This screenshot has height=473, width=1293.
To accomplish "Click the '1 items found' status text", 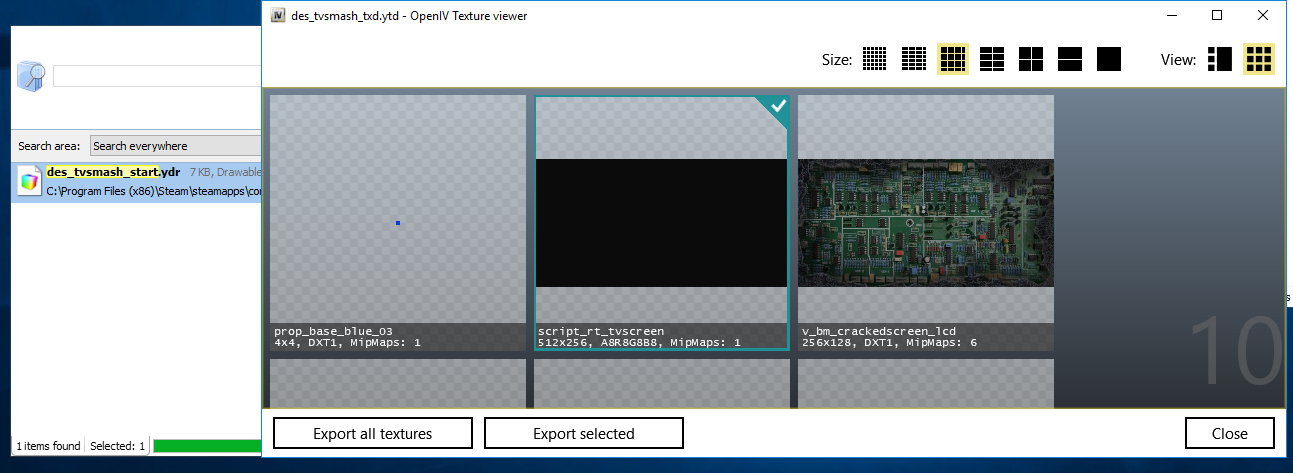I will coord(48,445).
